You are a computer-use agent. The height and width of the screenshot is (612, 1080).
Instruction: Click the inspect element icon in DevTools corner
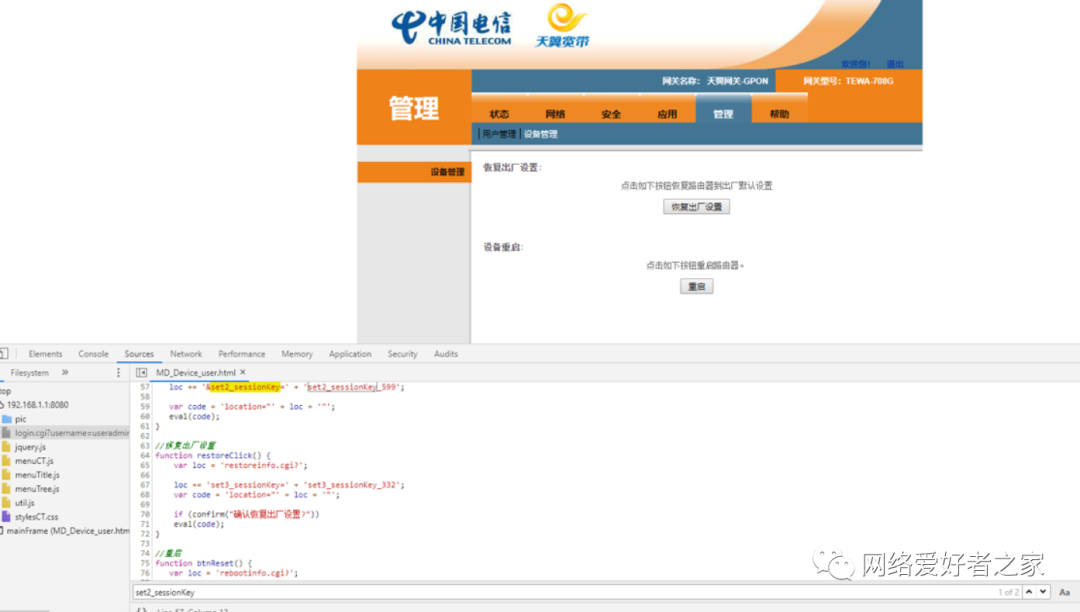pos(4,353)
